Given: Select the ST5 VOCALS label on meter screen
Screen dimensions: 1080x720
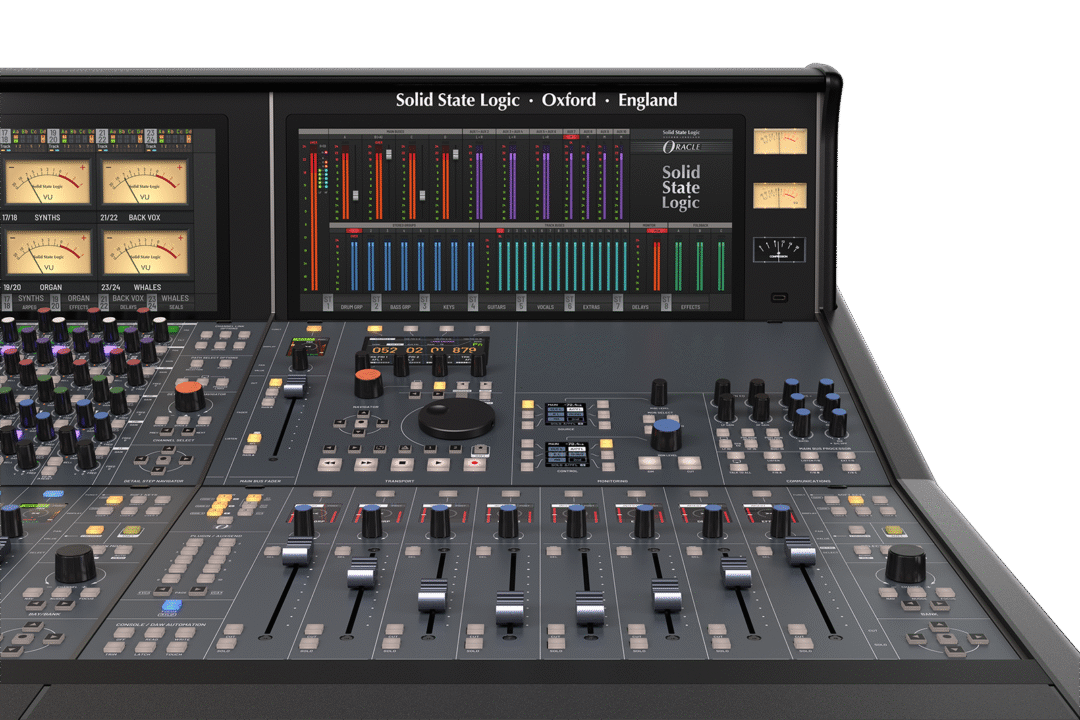Looking at the screenshot, I should point(538,303).
